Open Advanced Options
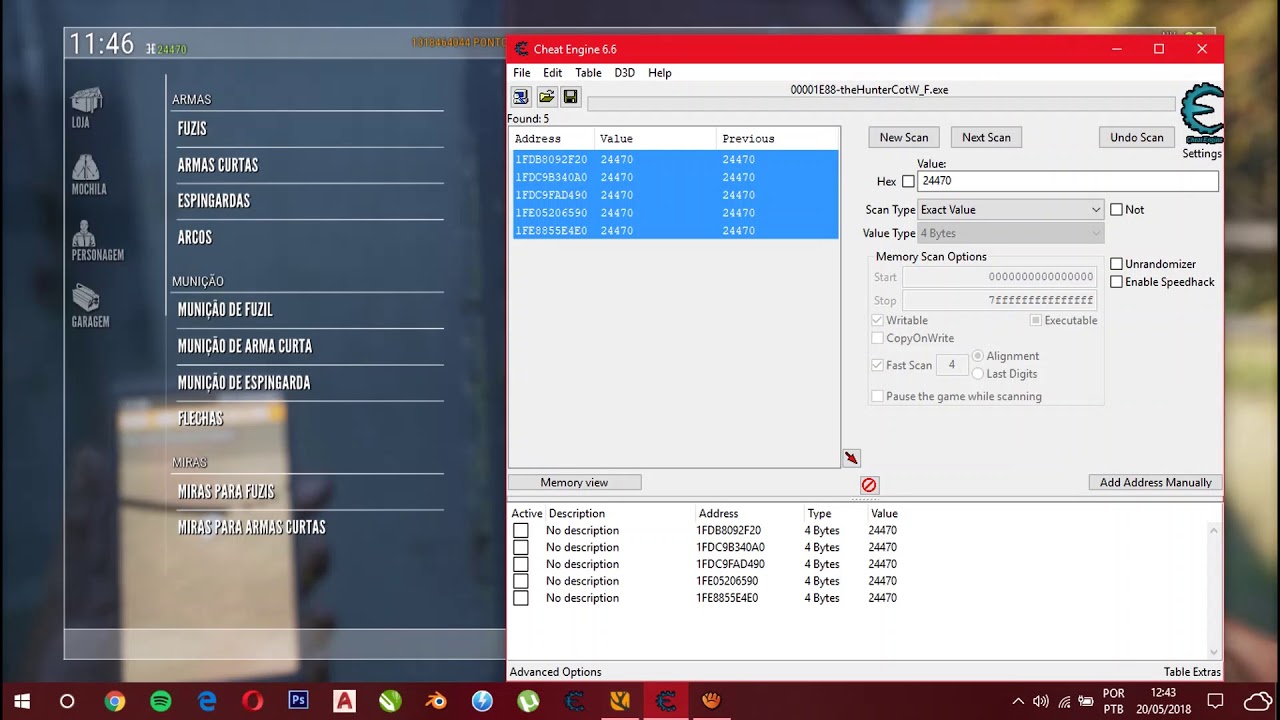This screenshot has width=1280, height=720. (555, 672)
